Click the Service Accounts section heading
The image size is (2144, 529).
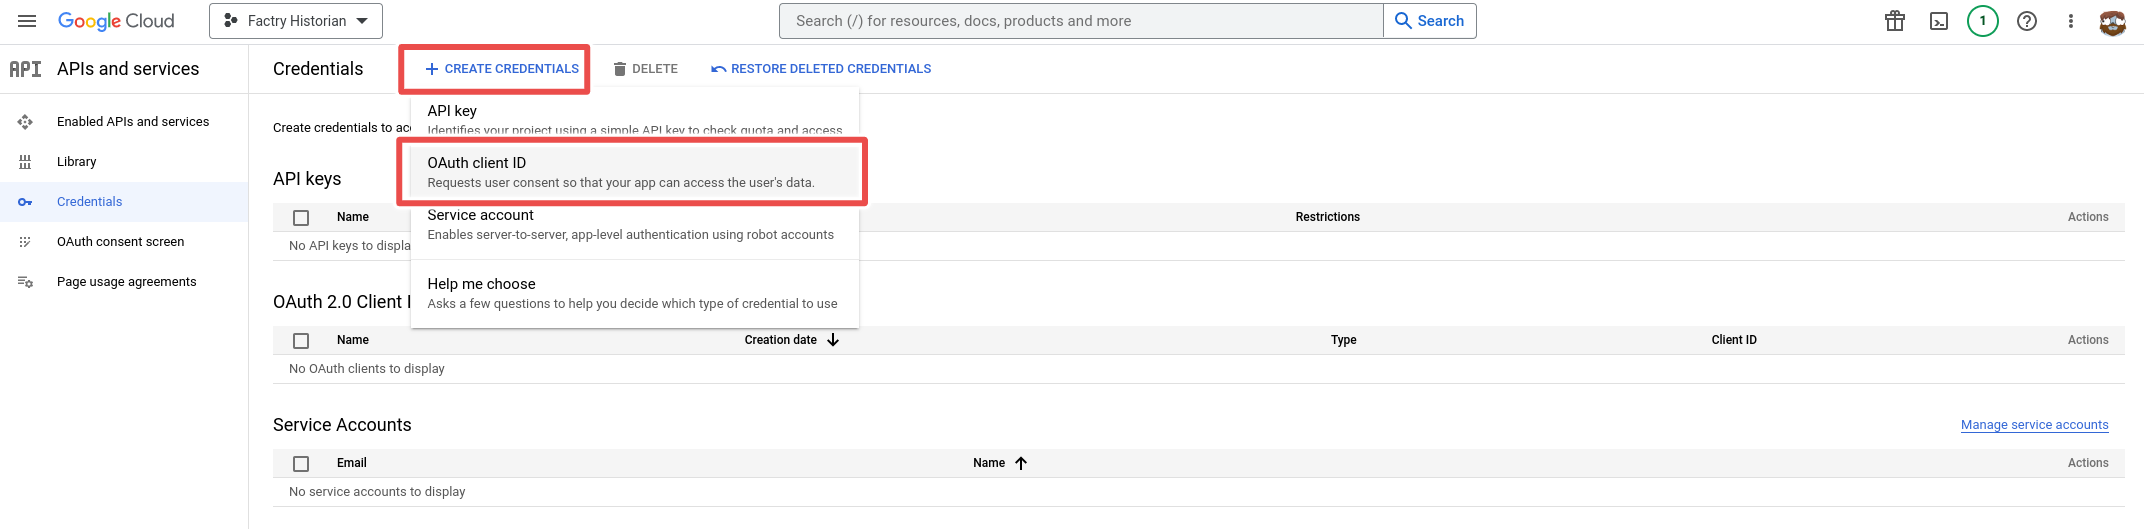pos(342,425)
